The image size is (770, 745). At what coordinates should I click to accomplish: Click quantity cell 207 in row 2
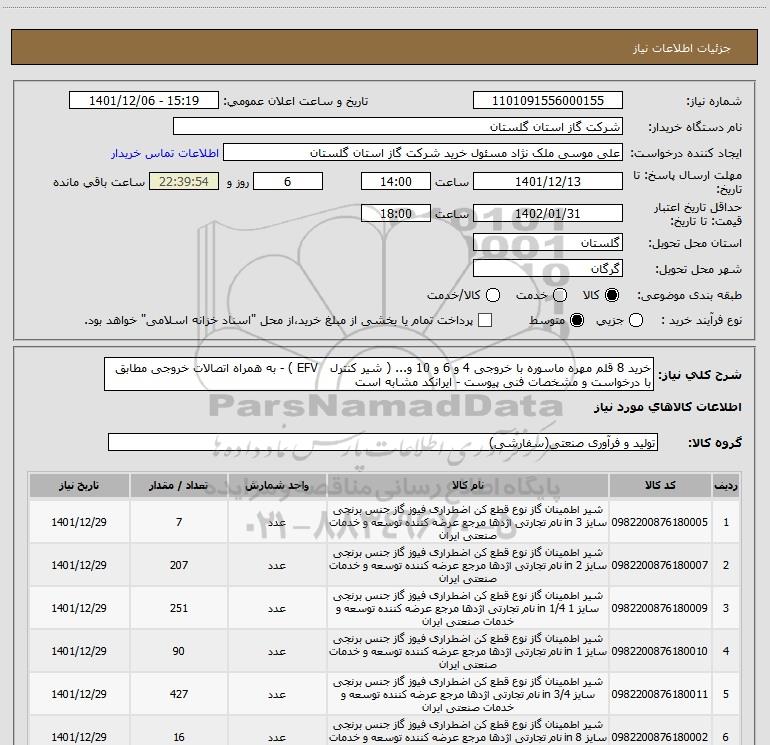pyautogui.click(x=179, y=565)
